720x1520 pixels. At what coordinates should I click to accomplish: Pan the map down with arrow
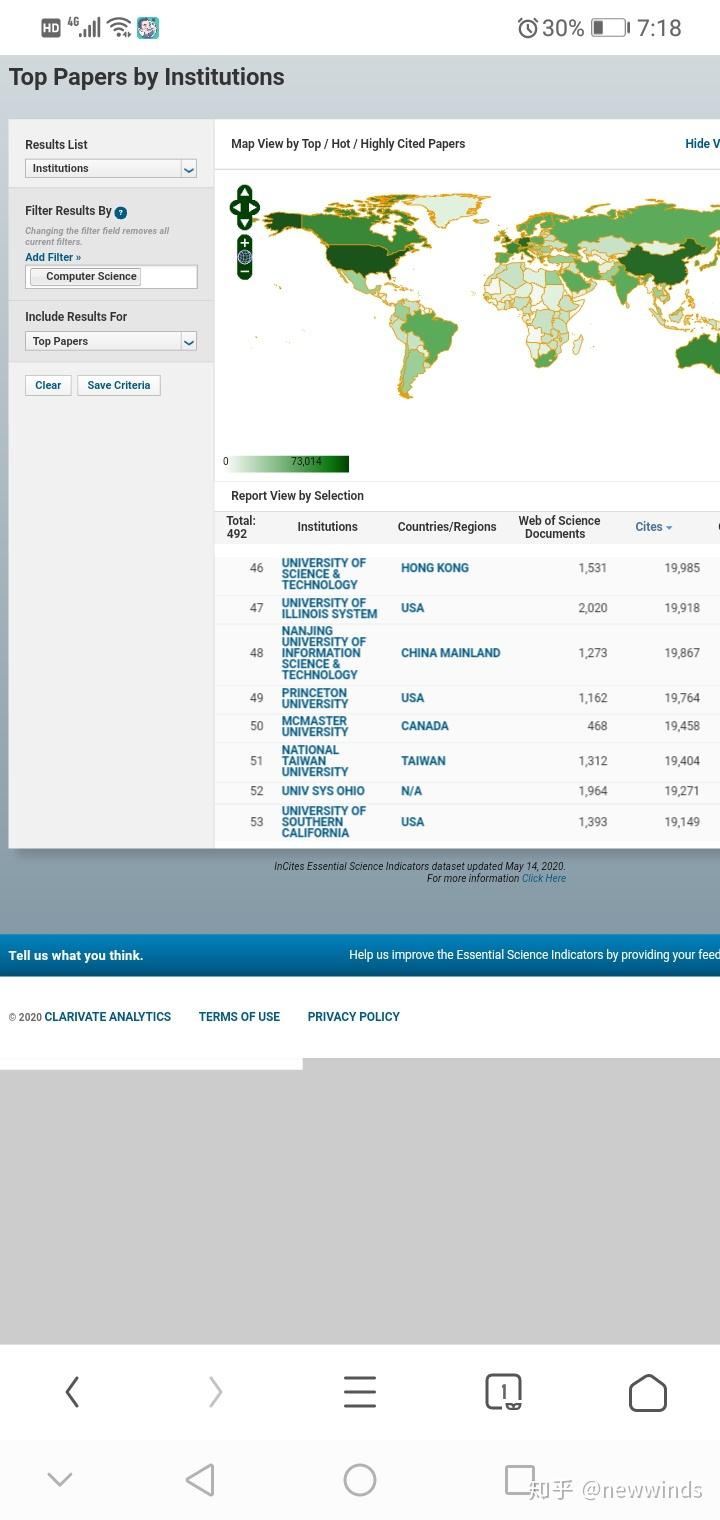(245, 223)
